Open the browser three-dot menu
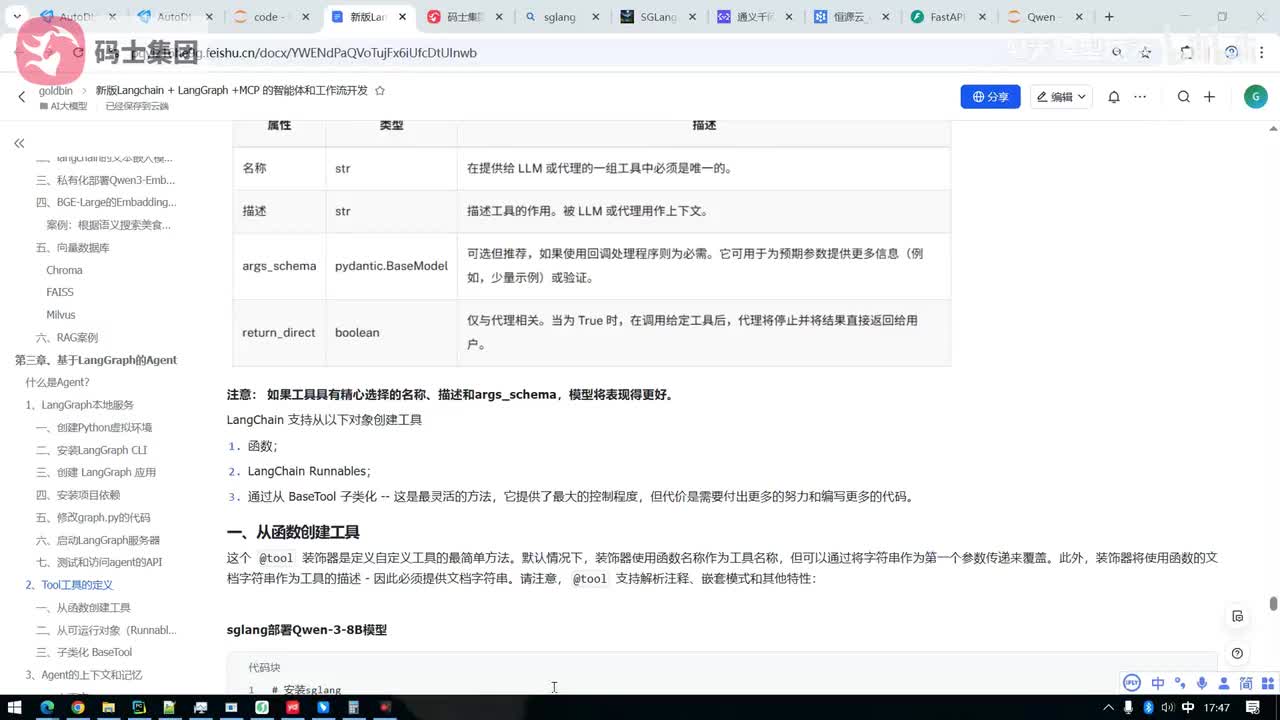The height and width of the screenshot is (720, 1280). [1263, 52]
